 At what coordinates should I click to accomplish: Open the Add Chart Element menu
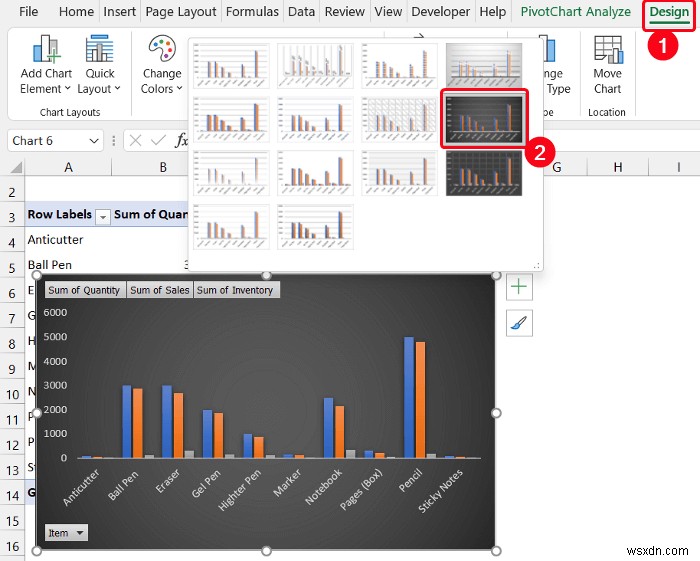pyautogui.click(x=46, y=64)
